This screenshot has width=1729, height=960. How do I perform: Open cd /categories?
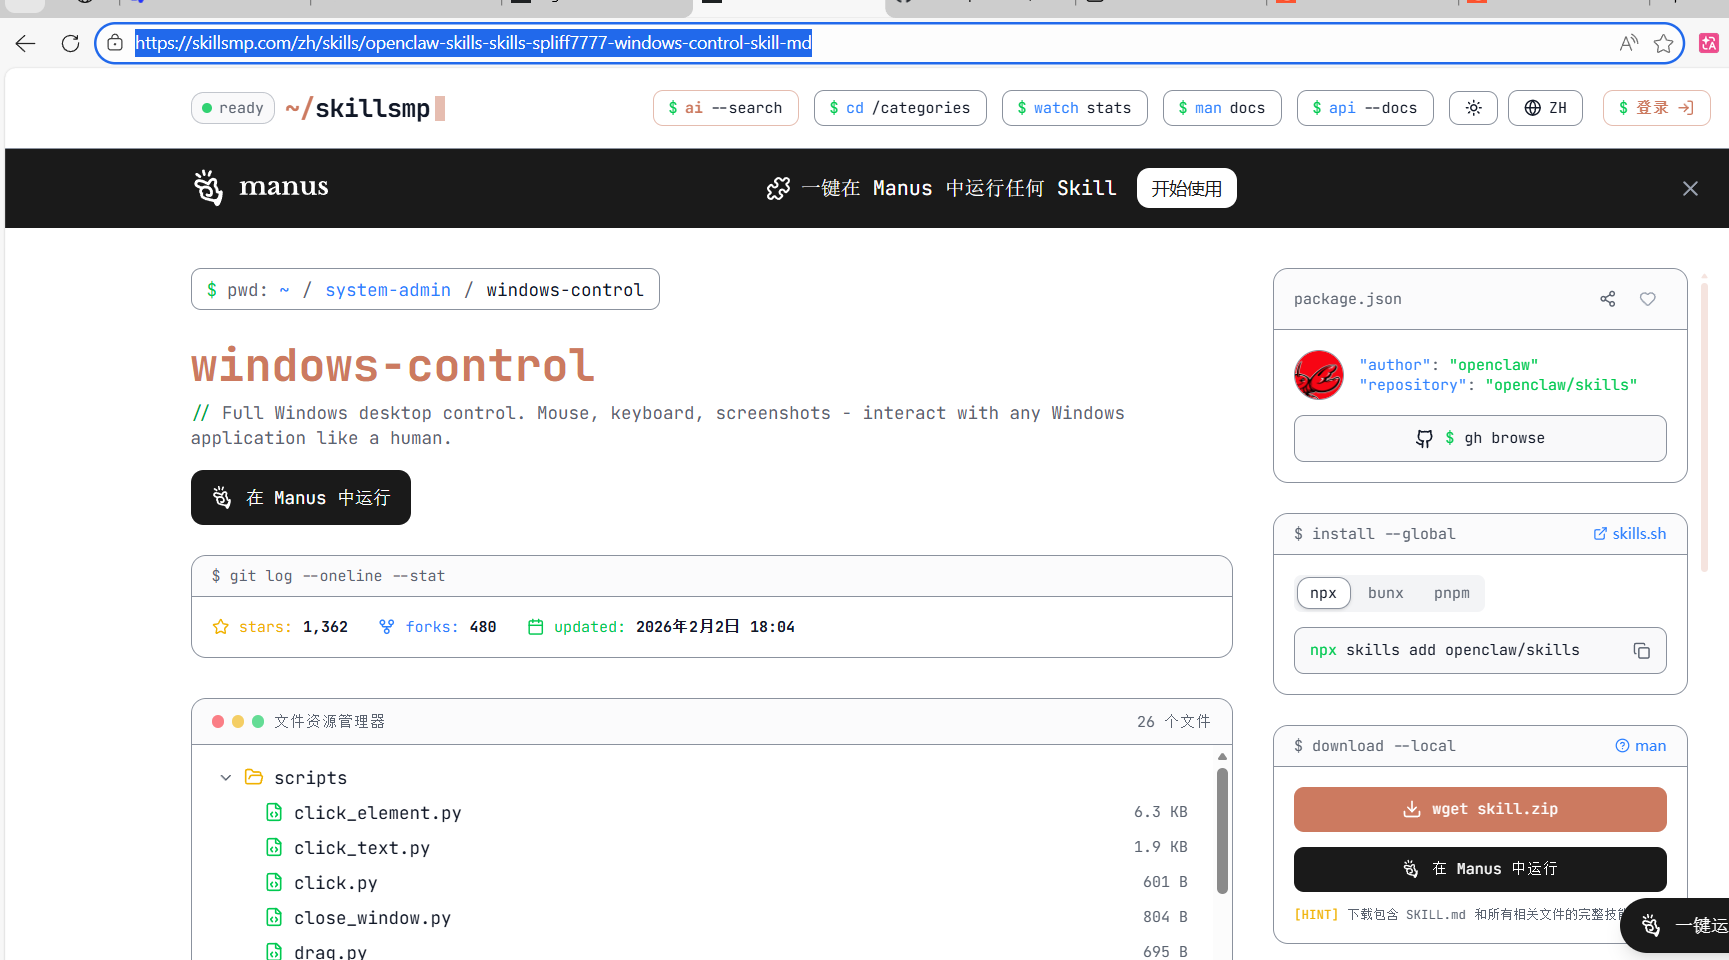(x=900, y=108)
